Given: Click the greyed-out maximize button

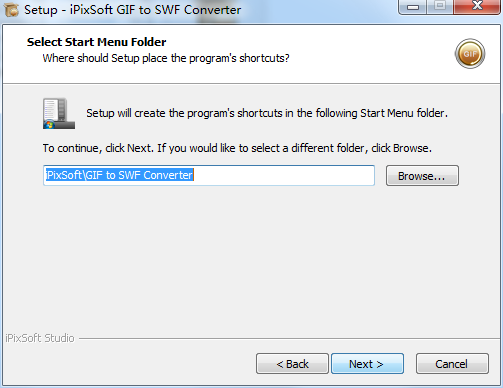Looking at the screenshot, I should point(440,6).
